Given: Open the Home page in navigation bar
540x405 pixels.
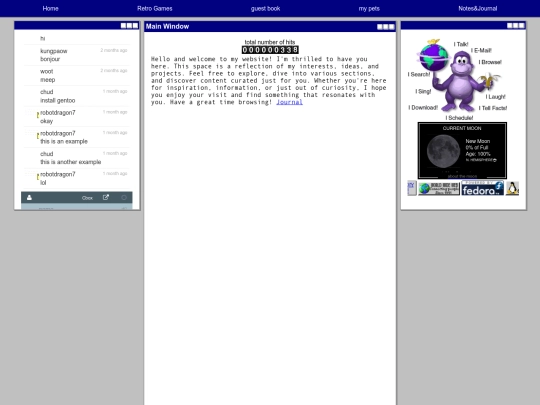Looking at the screenshot, I should 50,9.
